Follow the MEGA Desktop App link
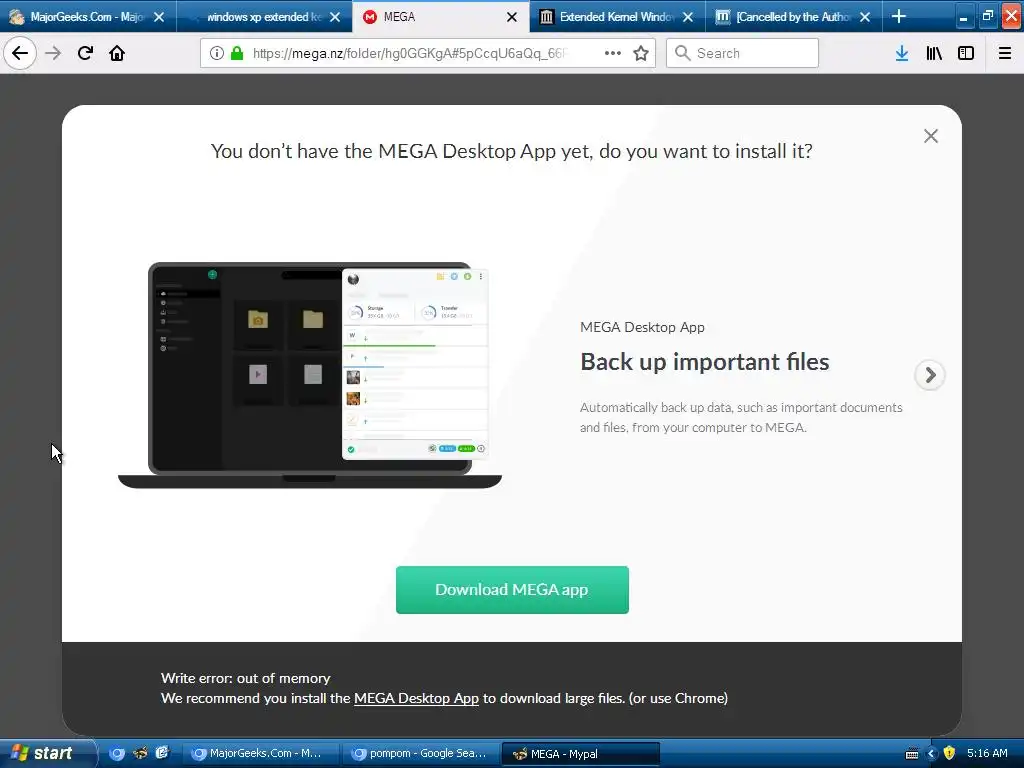 416,698
